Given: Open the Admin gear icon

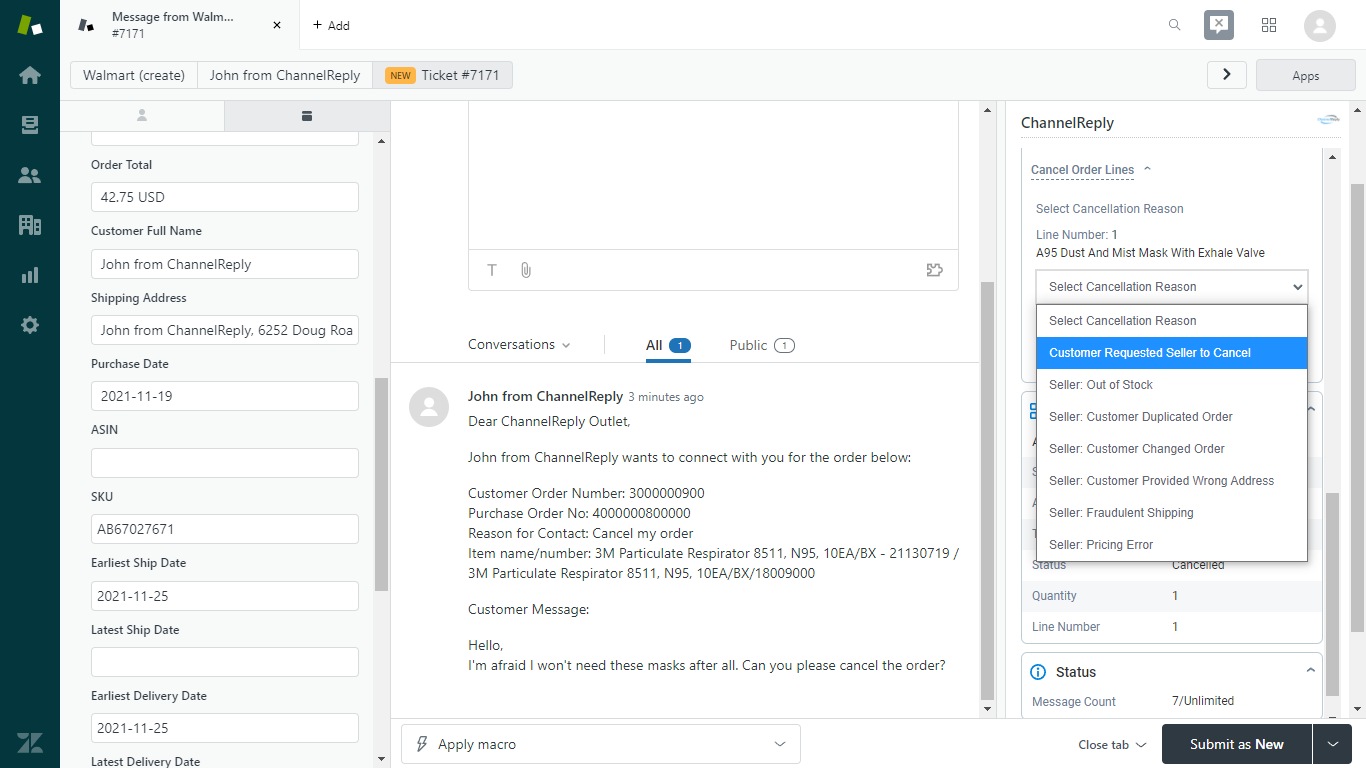Looking at the screenshot, I should [30, 325].
